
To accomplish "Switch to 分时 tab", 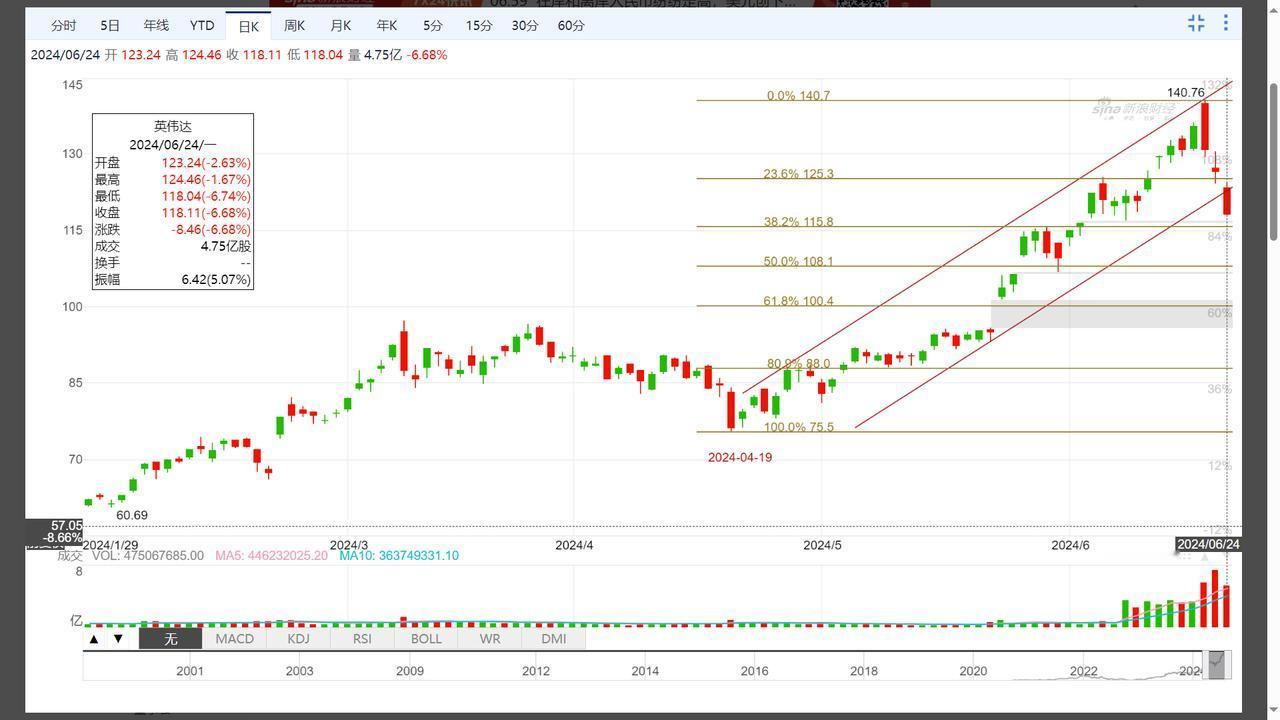I will [x=63, y=25].
